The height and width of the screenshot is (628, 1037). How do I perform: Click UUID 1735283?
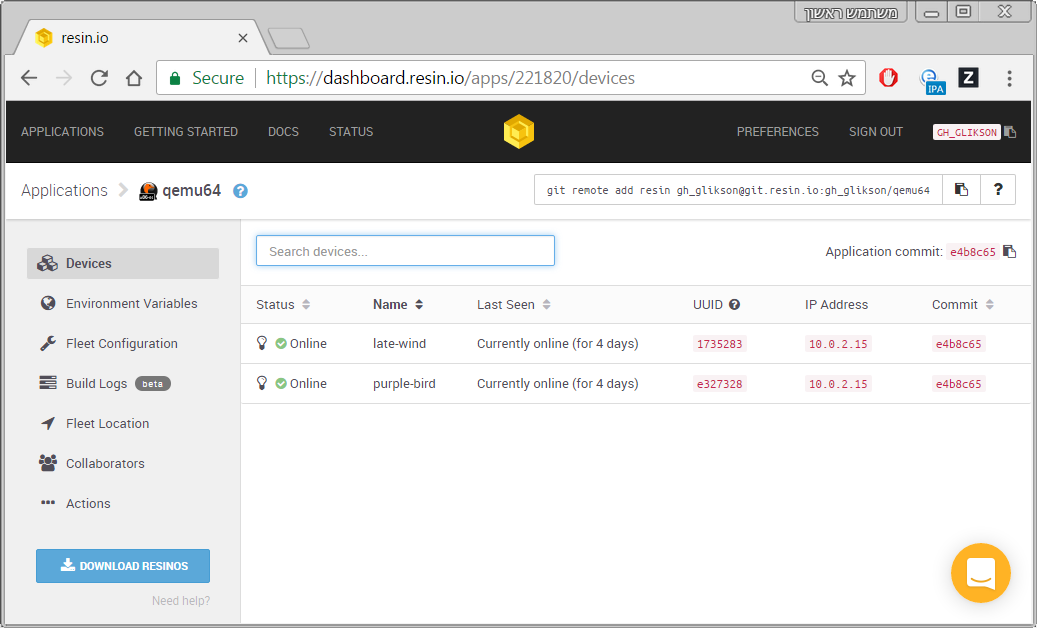pos(720,344)
